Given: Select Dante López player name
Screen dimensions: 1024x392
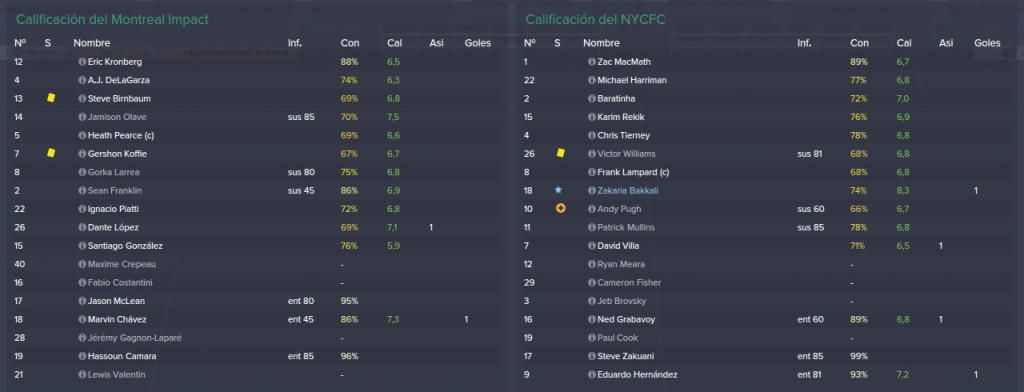Looking at the screenshot, I should coord(113,227).
